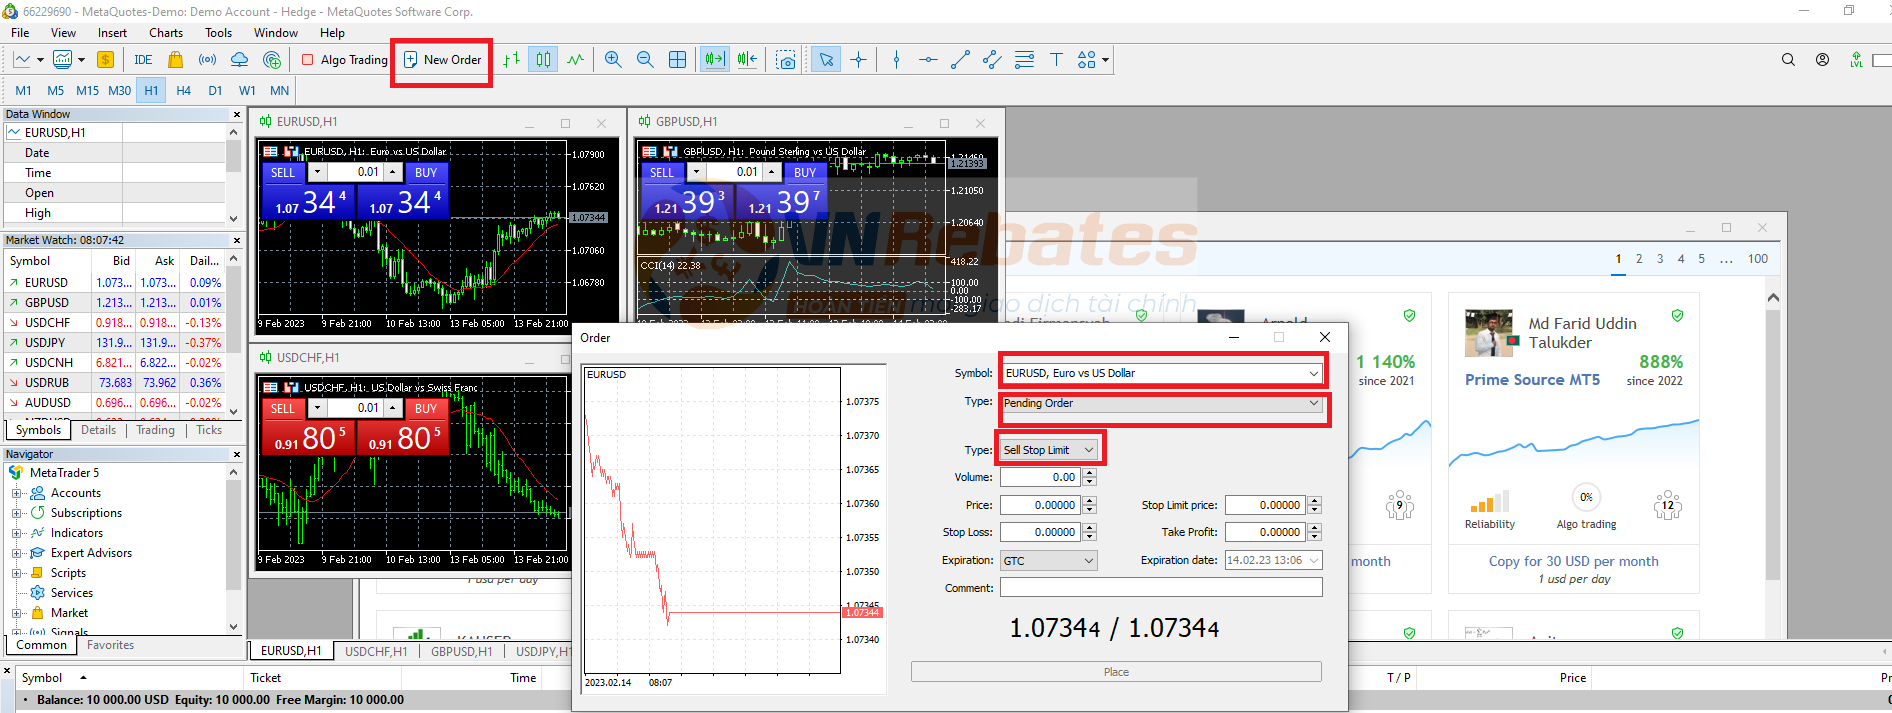Select the trendline drawing tool

960,60
